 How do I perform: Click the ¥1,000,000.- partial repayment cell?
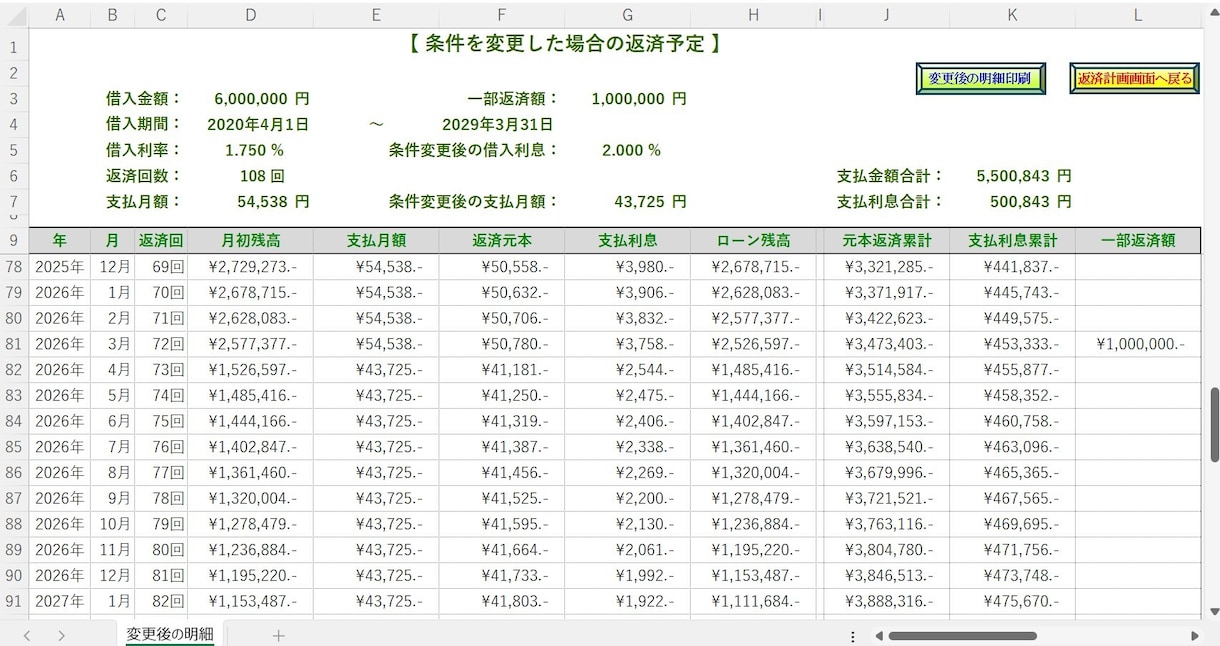coord(1138,344)
